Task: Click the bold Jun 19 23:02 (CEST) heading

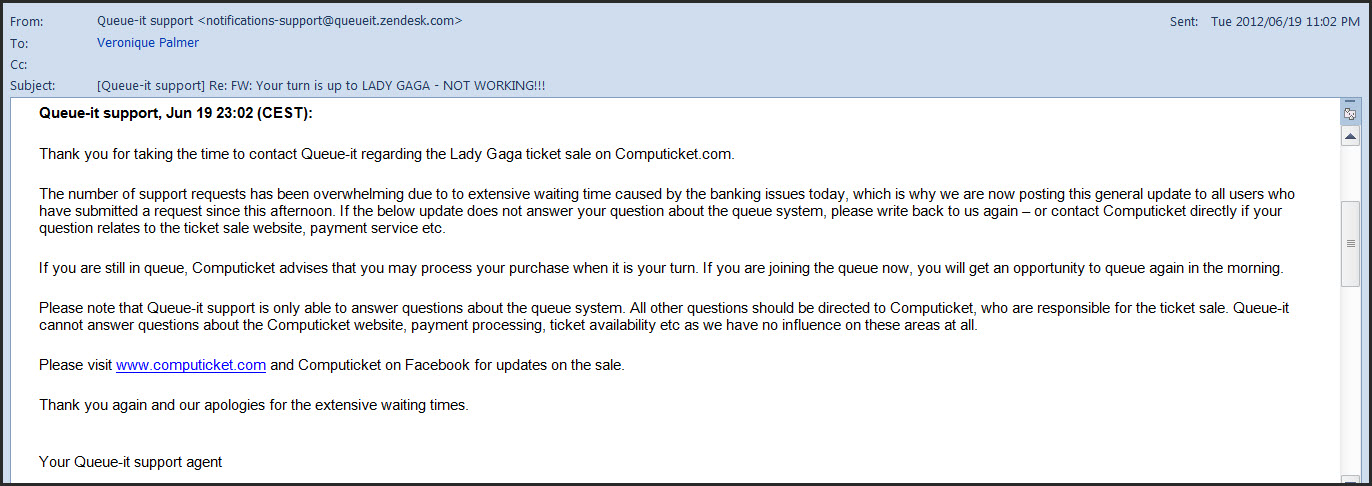Action: click(x=176, y=113)
